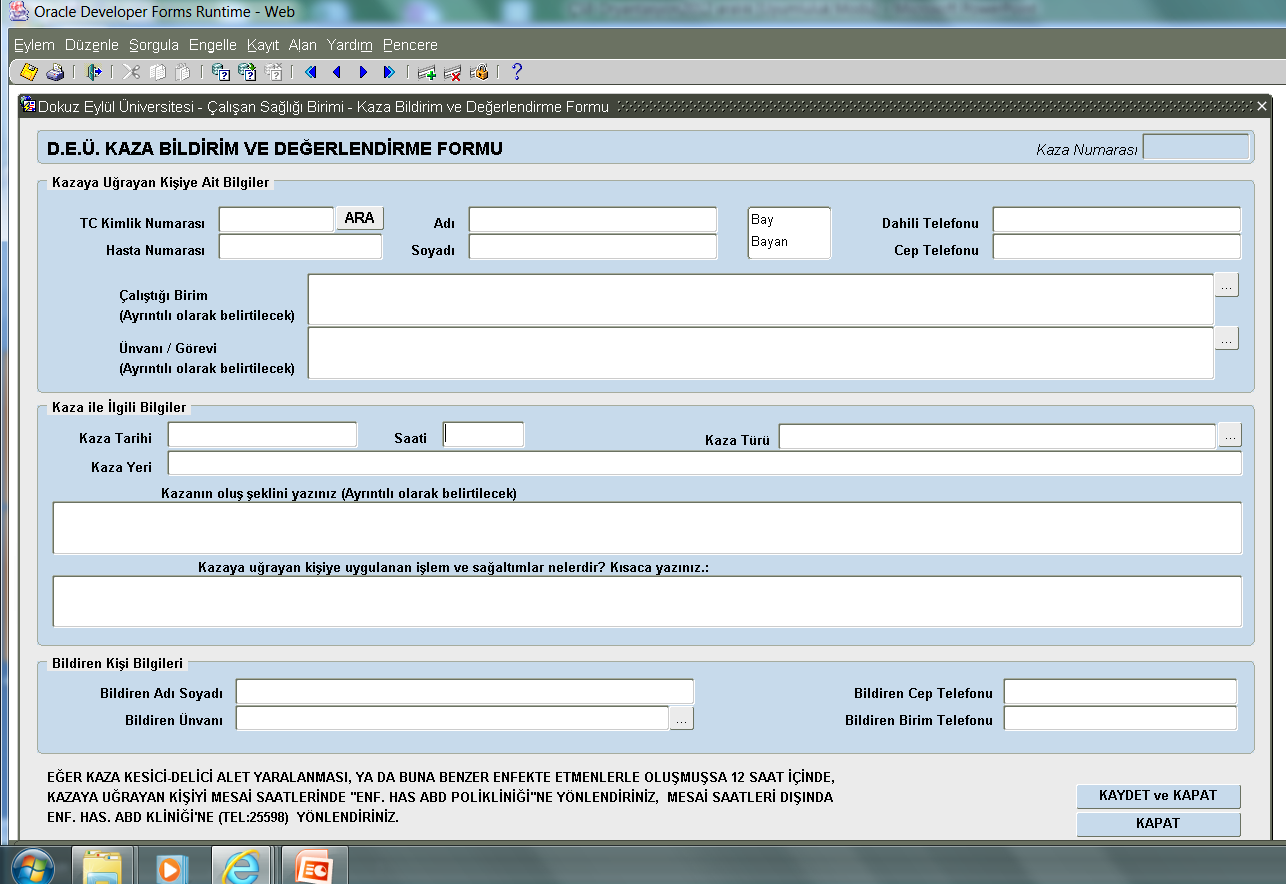Click the Execute Query icon
This screenshot has width=1286, height=884.
point(247,72)
